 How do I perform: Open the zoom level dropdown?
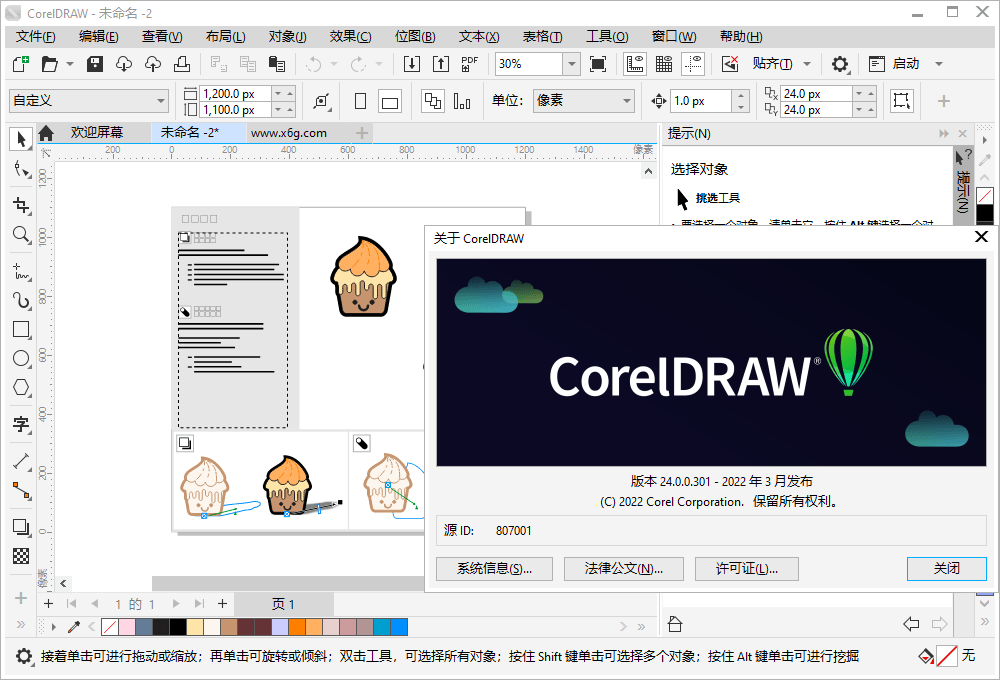[572, 63]
